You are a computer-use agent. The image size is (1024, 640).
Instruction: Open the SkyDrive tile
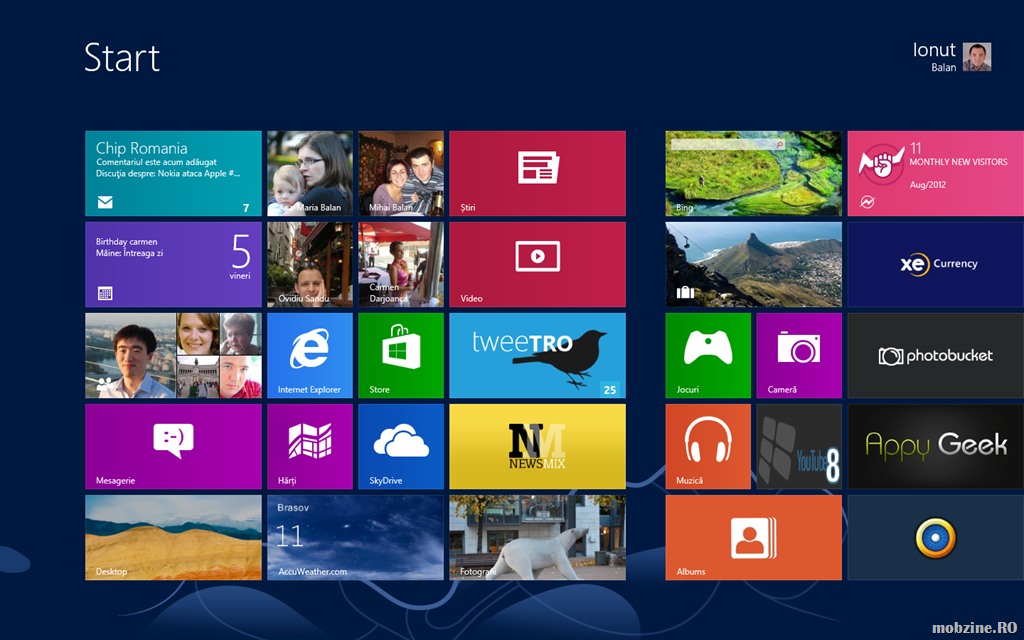[x=401, y=446]
